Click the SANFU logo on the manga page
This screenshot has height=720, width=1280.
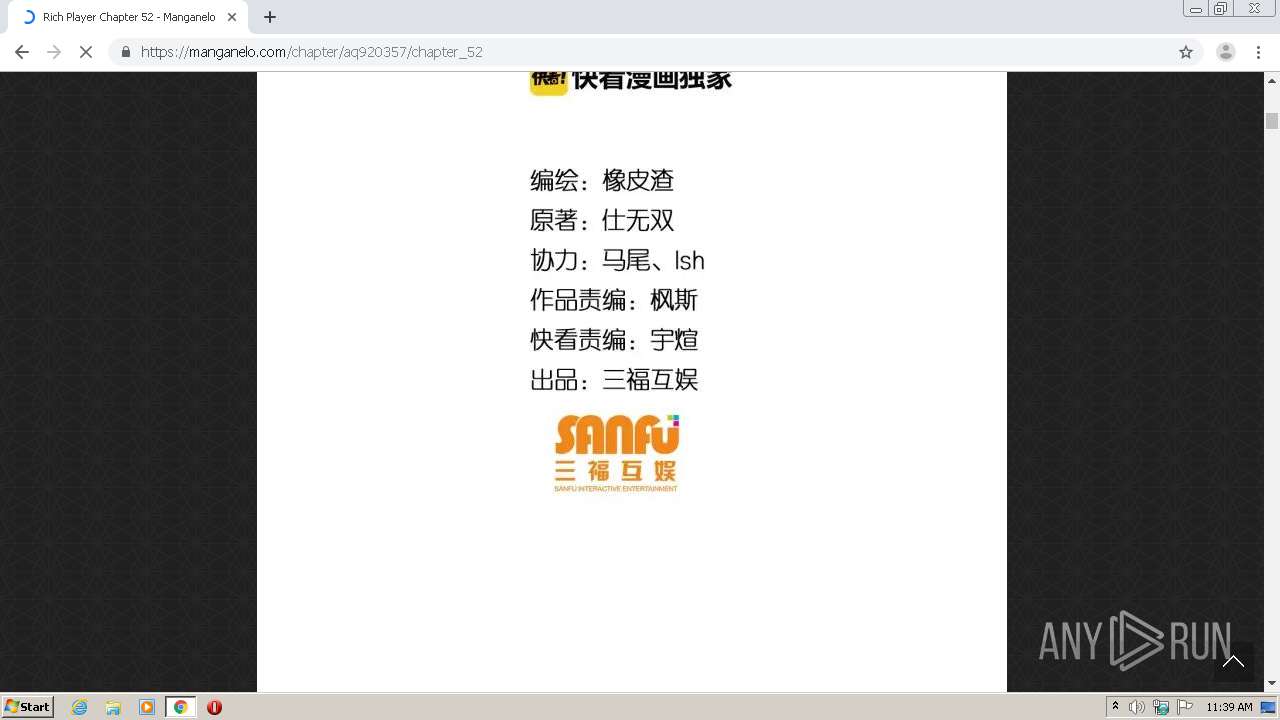(616, 453)
